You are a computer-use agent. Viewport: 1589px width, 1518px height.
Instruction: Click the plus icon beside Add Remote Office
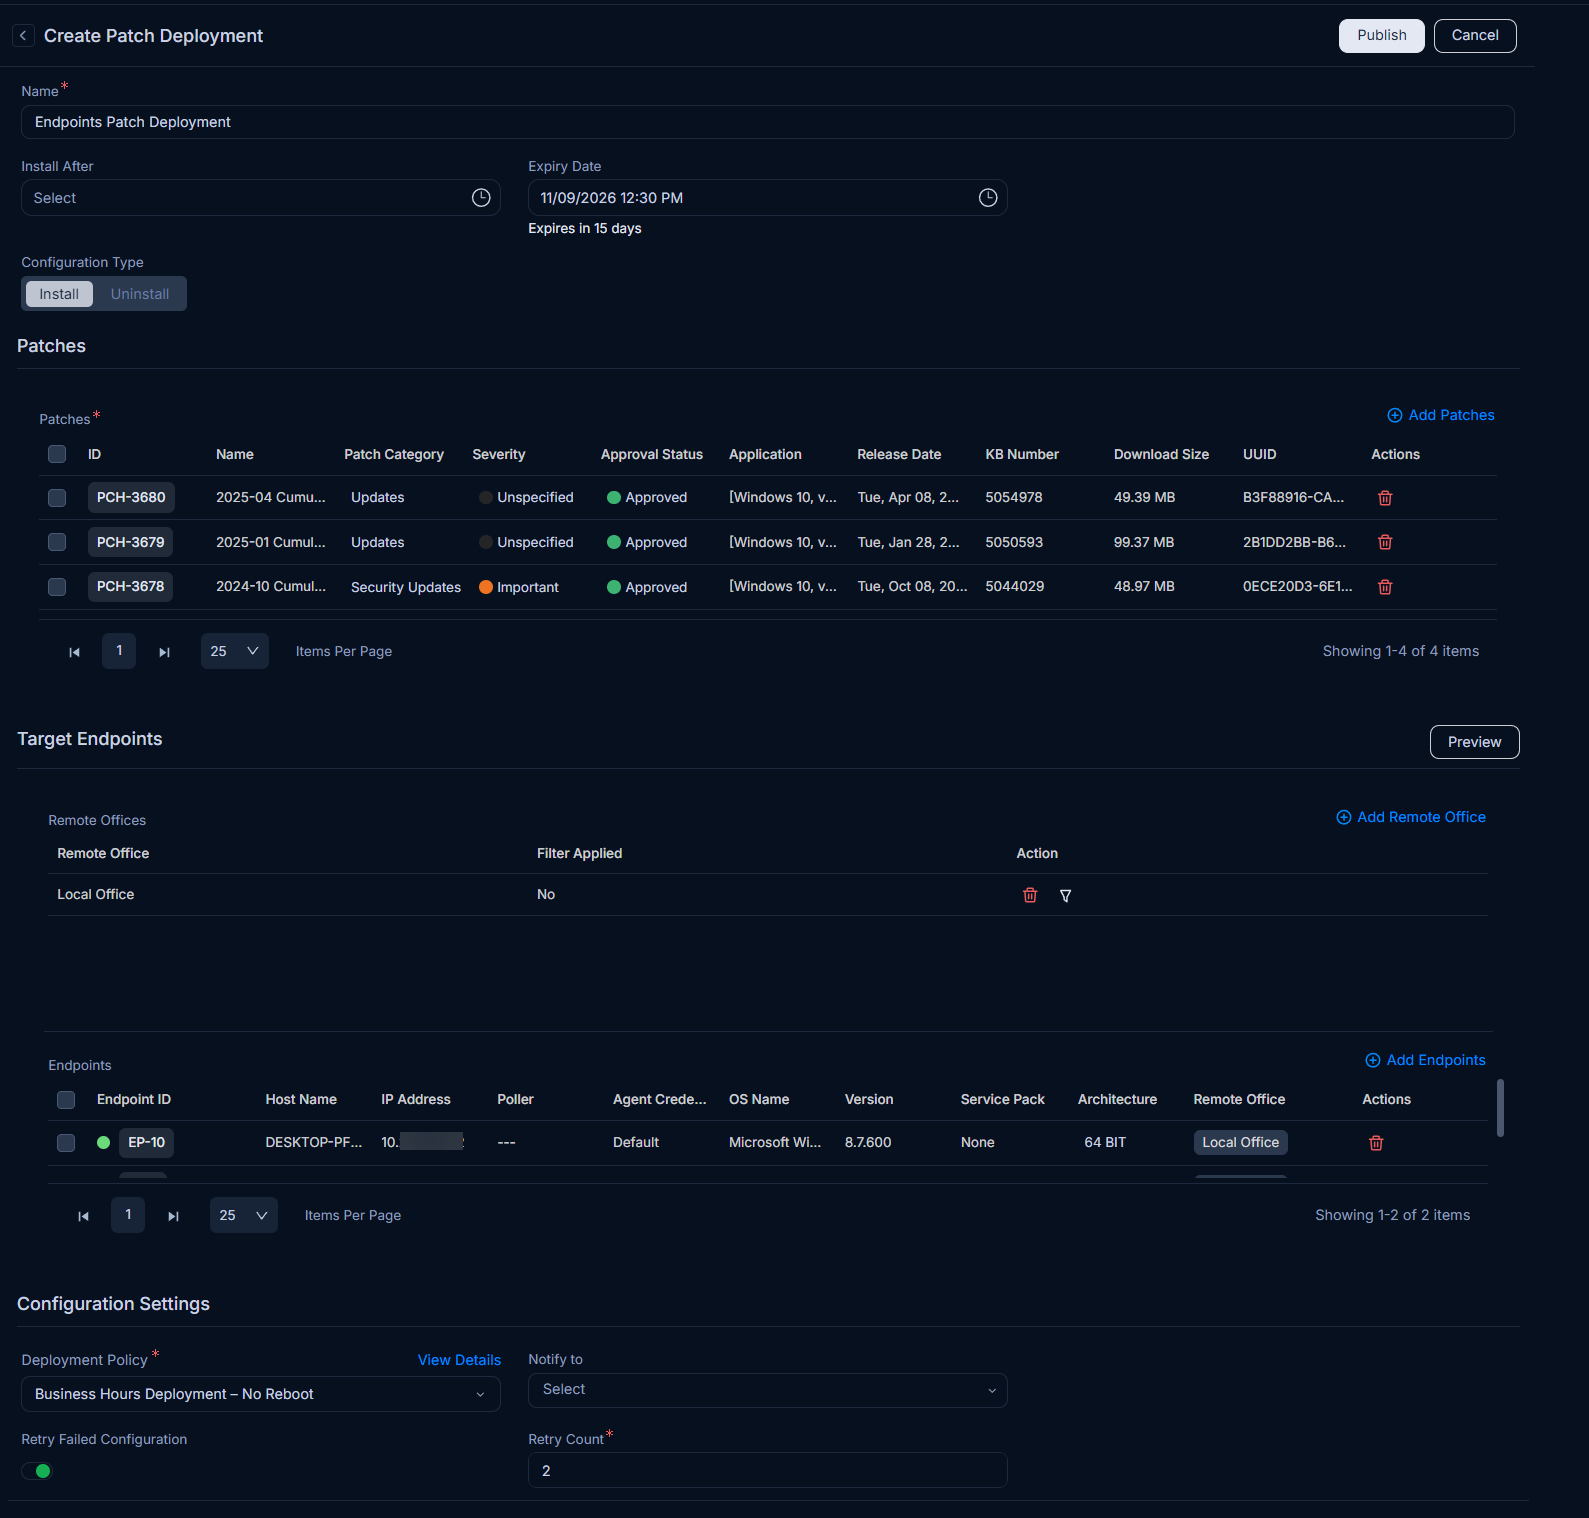pyautogui.click(x=1344, y=817)
